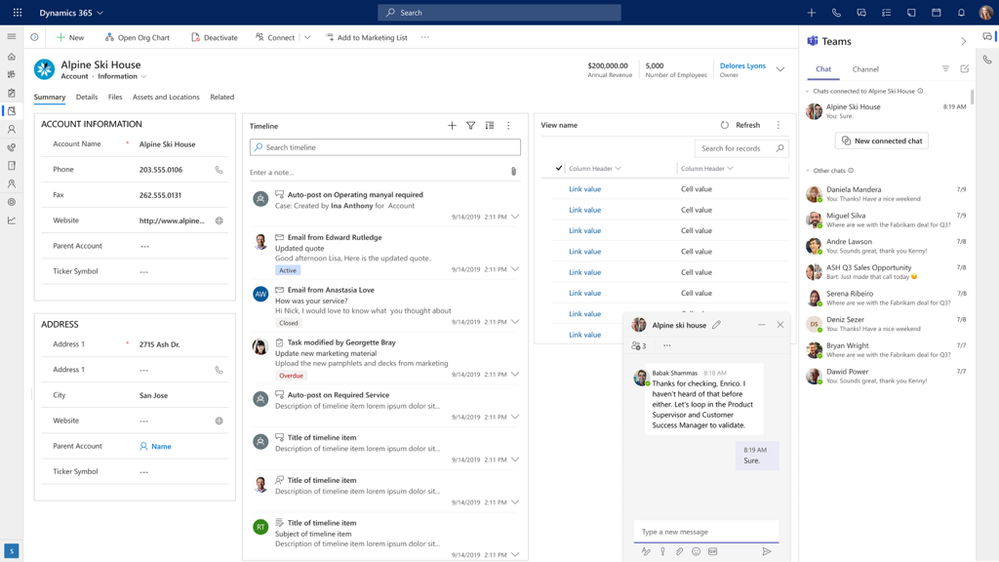The height and width of the screenshot is (562, 999).
Task: Filter the Teams chat list
Action: (x=945, y=69)
